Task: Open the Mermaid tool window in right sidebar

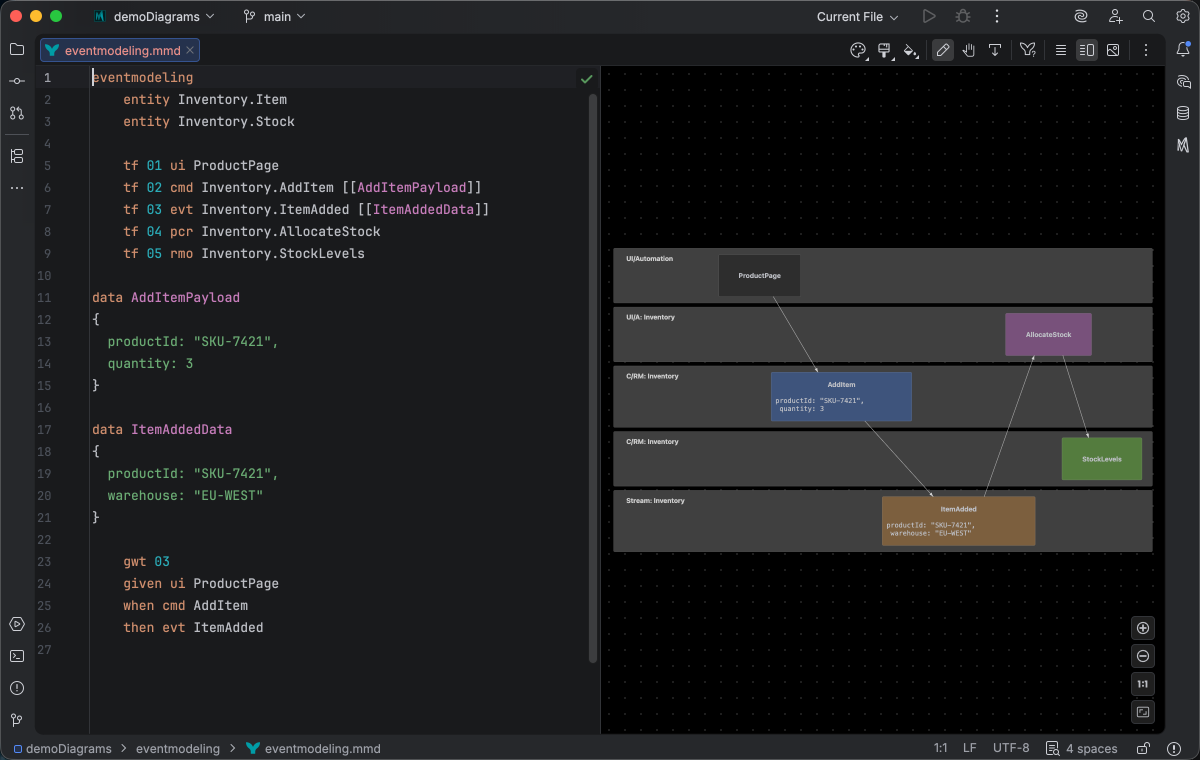Action: pos(1183,145)
